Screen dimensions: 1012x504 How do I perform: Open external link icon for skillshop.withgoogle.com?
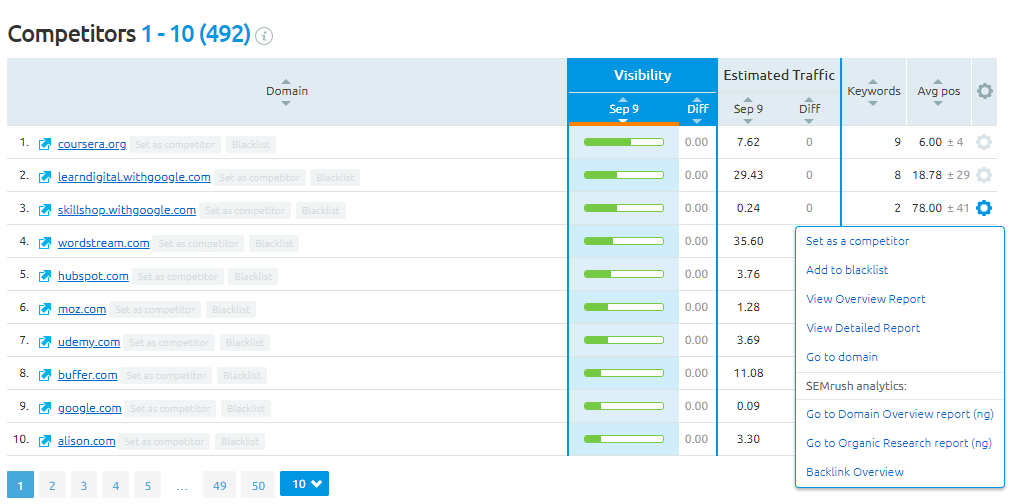click(45, 210)
